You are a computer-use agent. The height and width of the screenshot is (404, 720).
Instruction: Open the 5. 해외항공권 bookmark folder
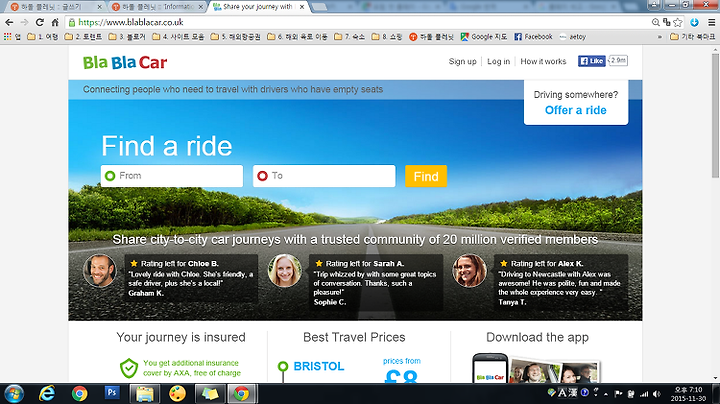coord(235,37)
